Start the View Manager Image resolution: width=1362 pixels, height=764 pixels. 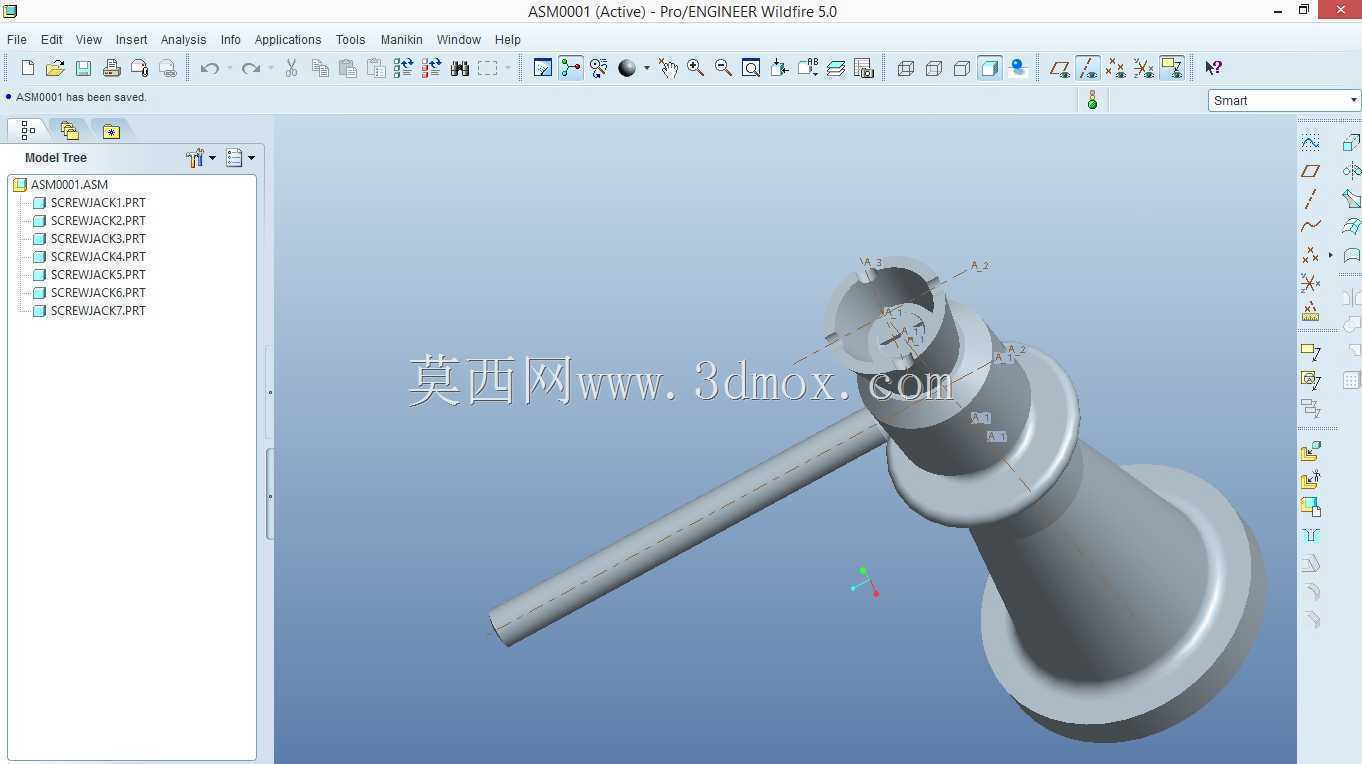pyautogui.click(x=864, y=68)
